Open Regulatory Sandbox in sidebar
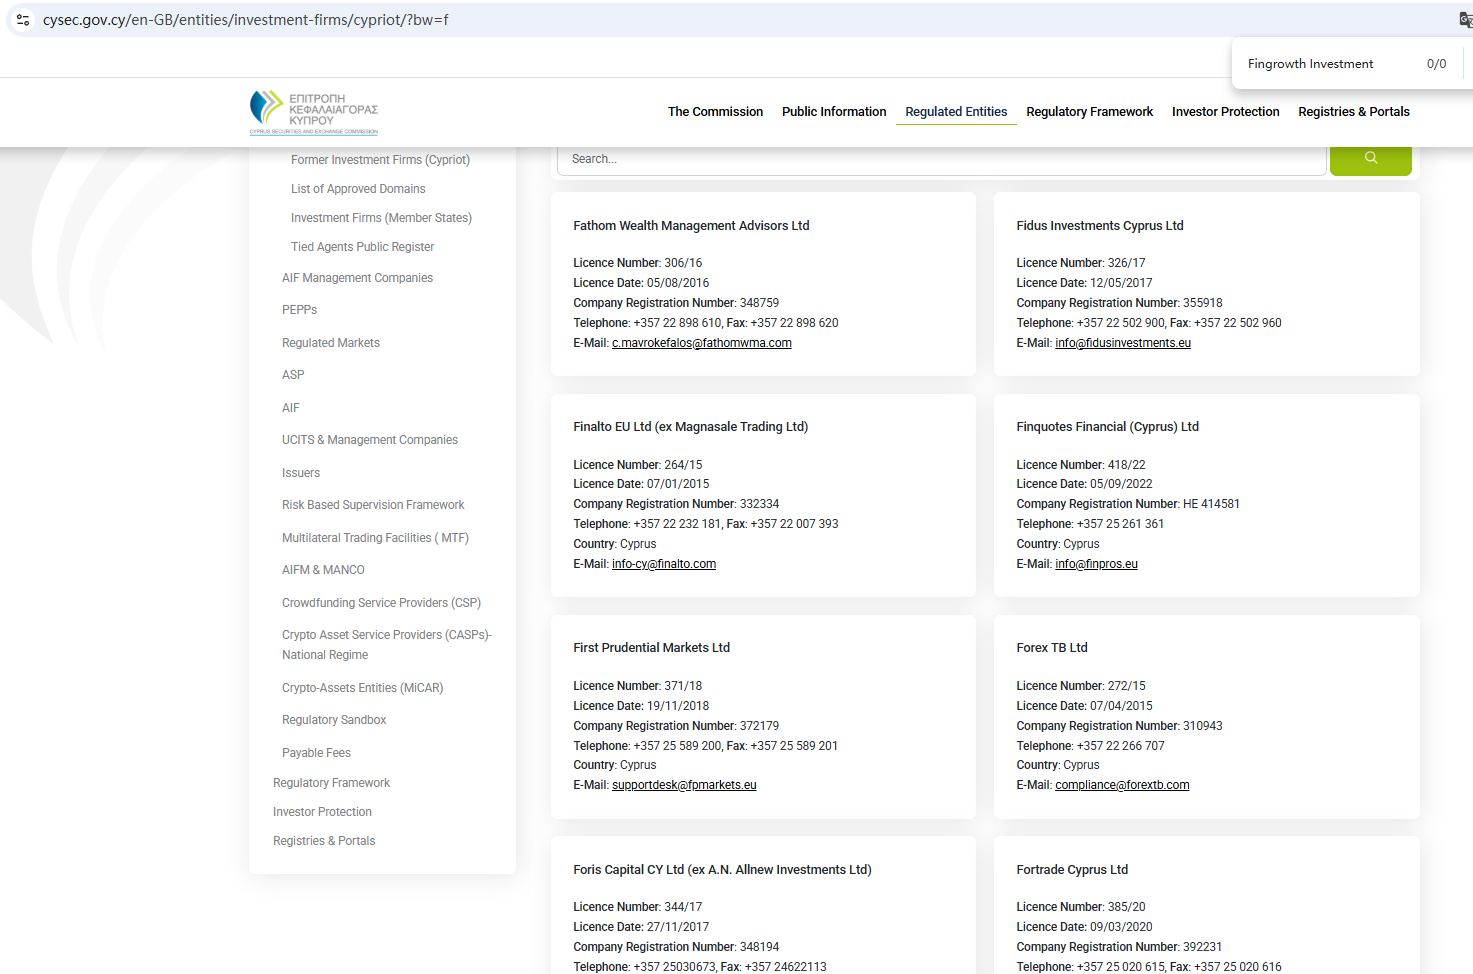 click(334, 720)
